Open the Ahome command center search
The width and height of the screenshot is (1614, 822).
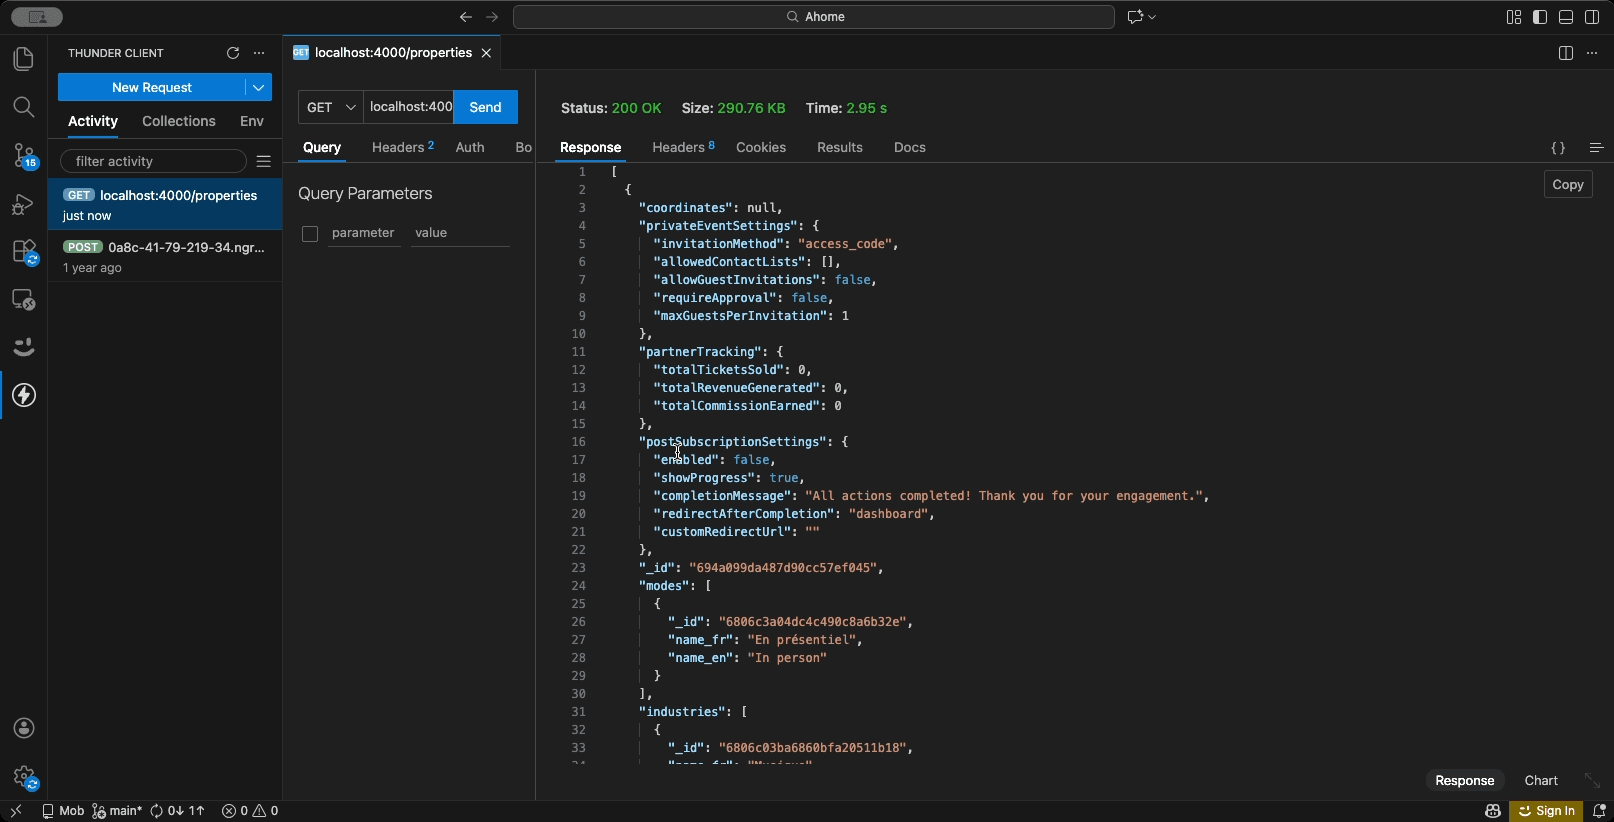[x=814, y=17]
